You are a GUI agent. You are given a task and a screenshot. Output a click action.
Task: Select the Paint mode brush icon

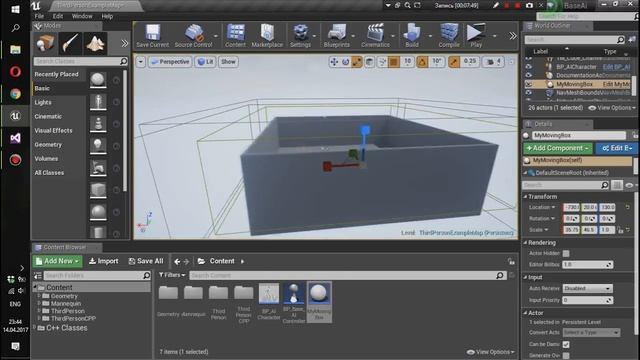pos(70,43)
